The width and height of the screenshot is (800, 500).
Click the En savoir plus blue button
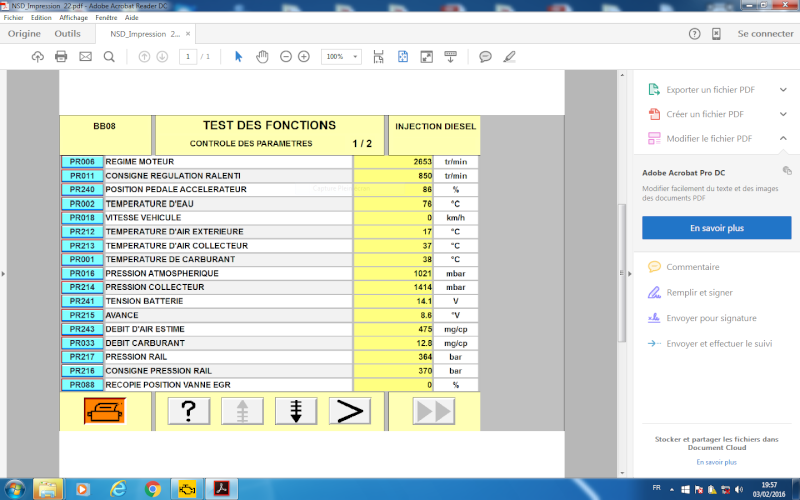coord(716,228)
